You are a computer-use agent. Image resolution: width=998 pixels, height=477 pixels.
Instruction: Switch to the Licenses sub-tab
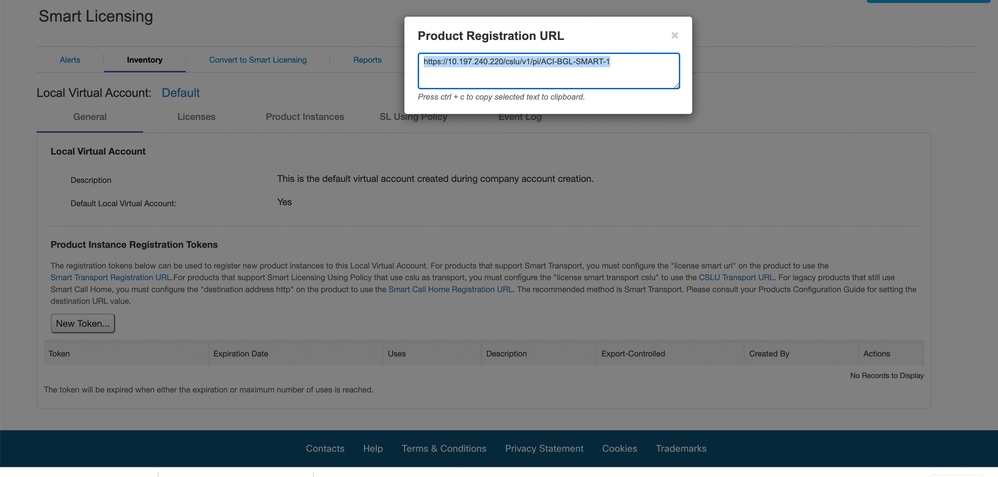(x=196, y=117)
